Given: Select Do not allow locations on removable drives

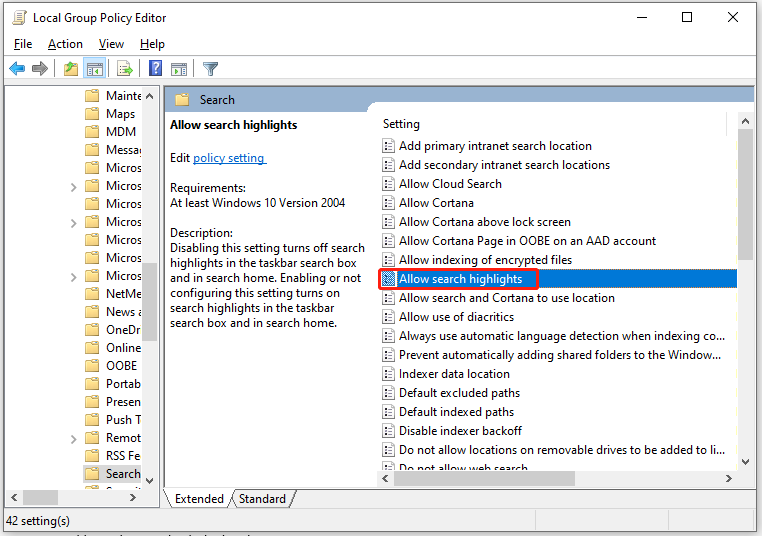Looking at the screenshot, I should (562, 450).
